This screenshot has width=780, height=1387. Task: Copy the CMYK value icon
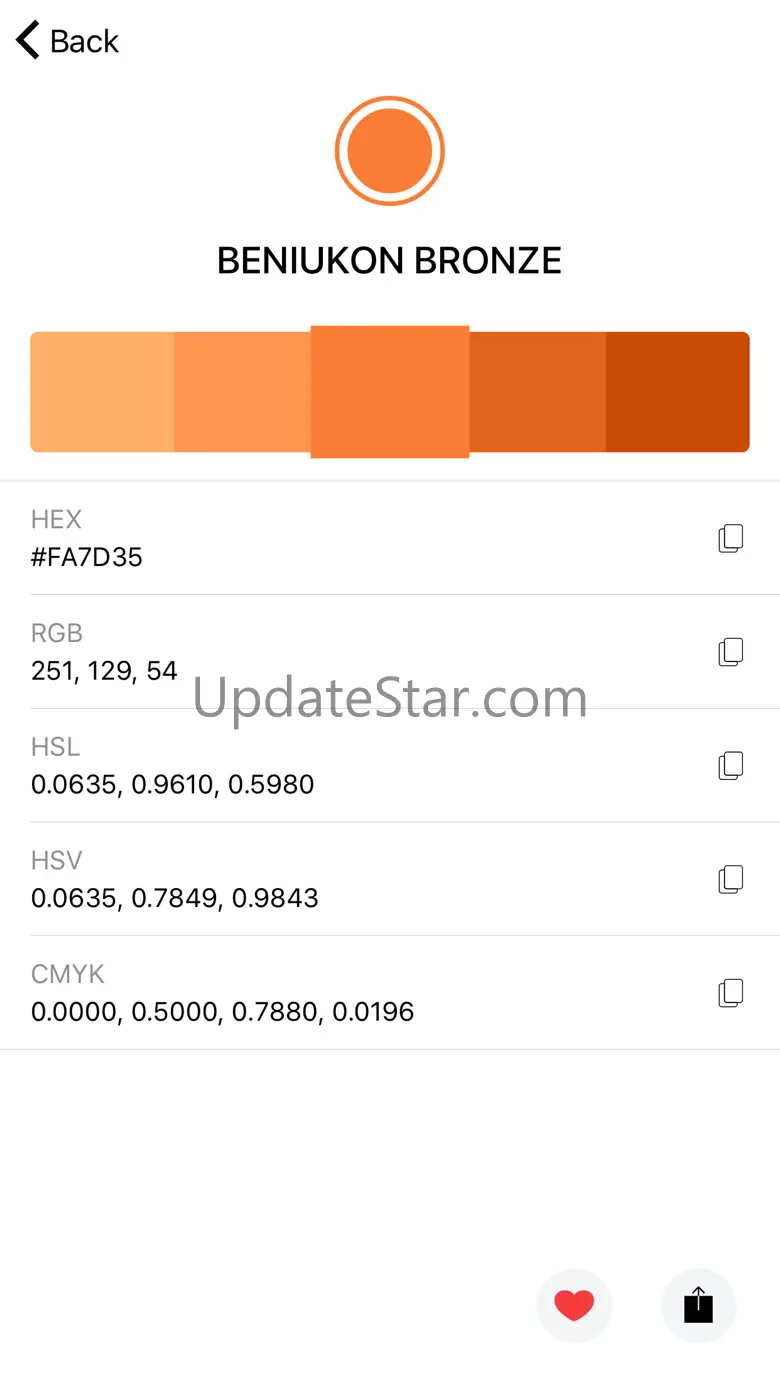(x=731, y=993)
